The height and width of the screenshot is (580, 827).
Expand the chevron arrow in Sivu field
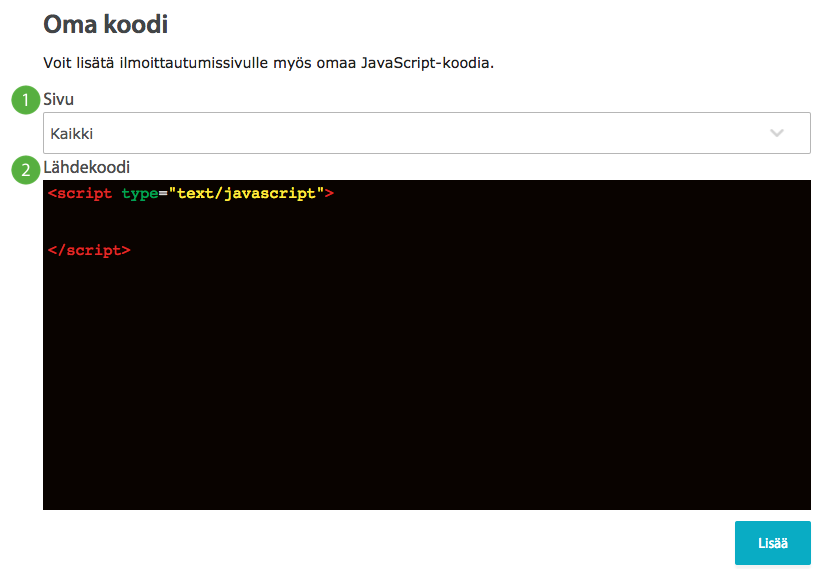click(x=776, y=133)
